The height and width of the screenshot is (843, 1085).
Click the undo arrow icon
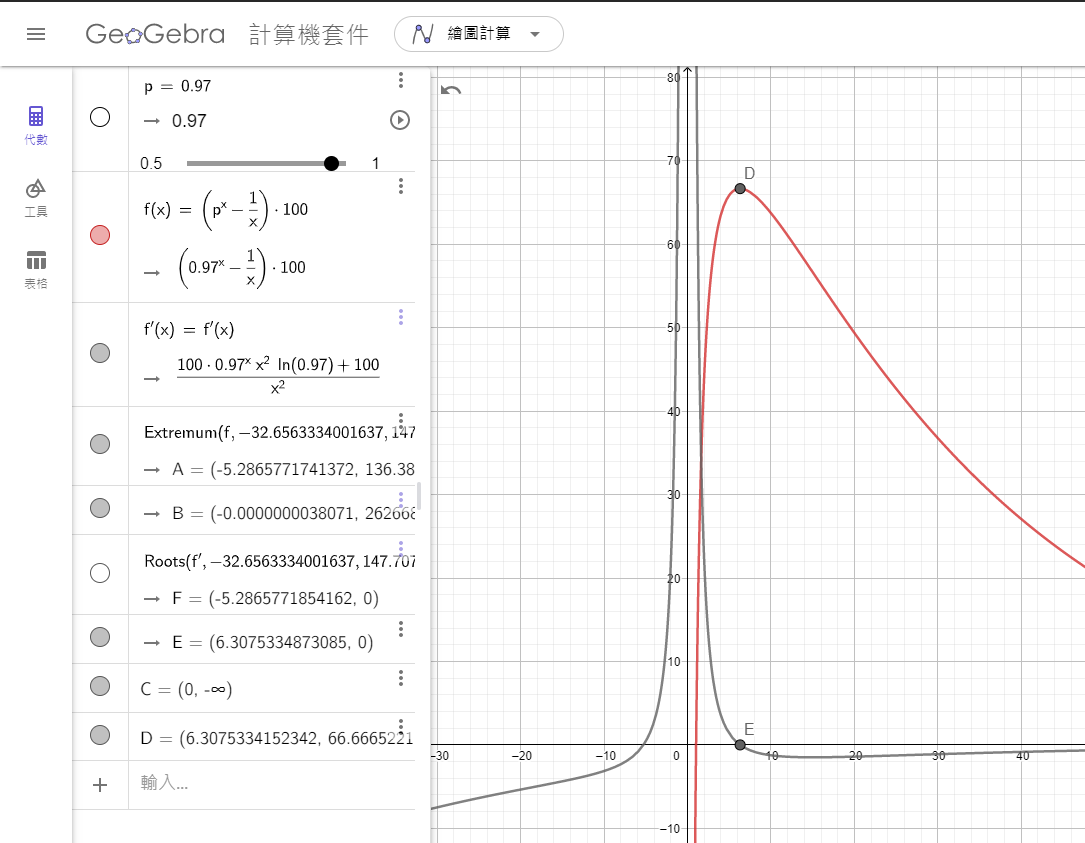(451, 91)
